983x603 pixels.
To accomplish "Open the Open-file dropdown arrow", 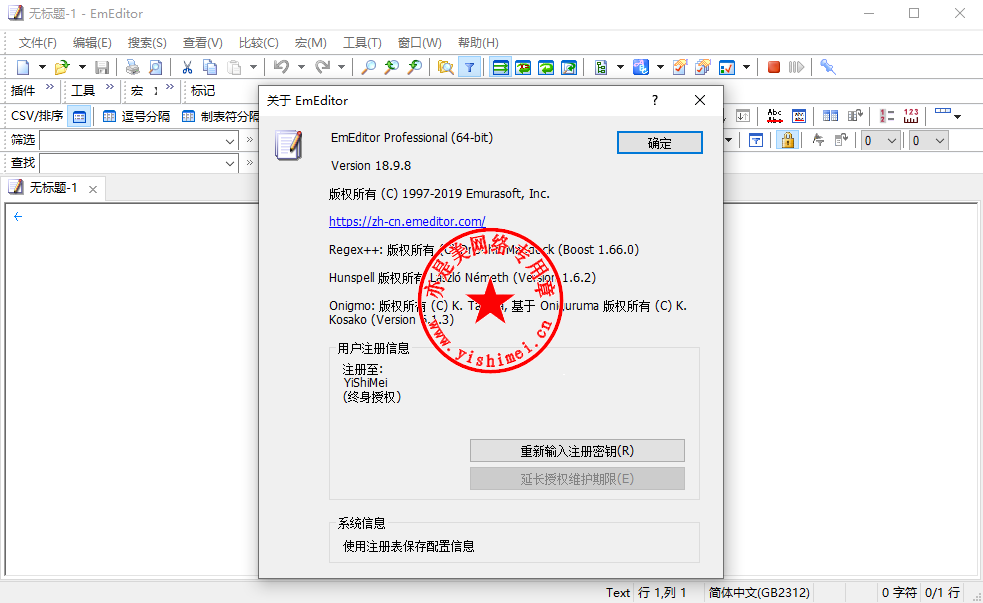I will click(81, 67).
